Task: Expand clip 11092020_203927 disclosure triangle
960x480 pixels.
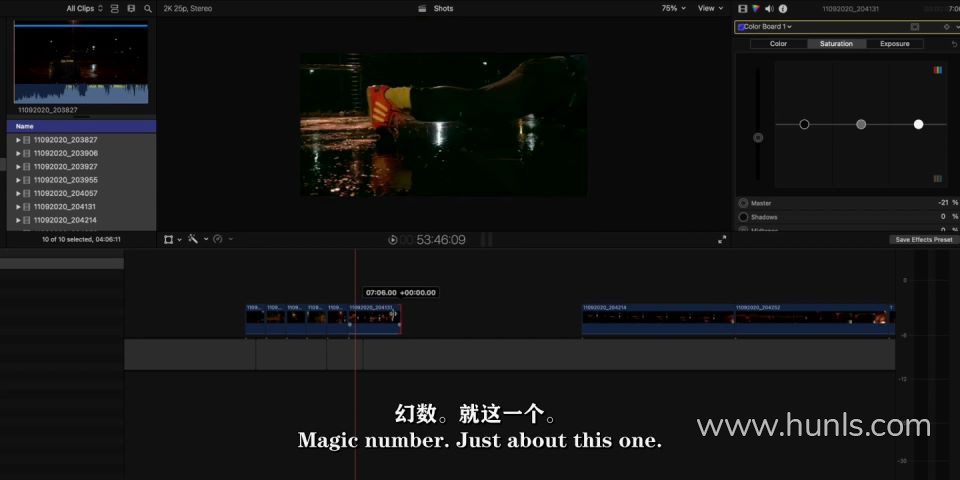Action: (18, 167)
